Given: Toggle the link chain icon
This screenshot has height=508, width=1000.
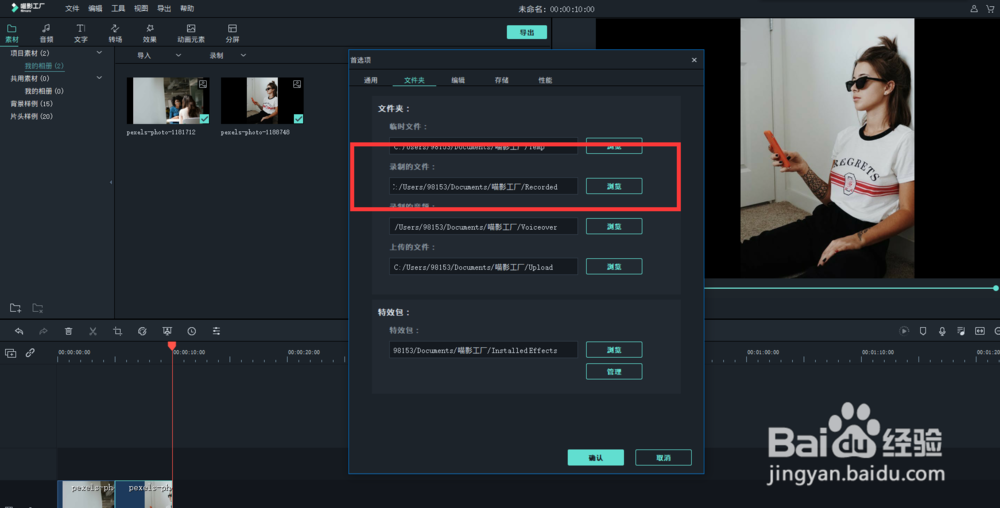Looking at the screenshot, I should [x=30, y=352].
